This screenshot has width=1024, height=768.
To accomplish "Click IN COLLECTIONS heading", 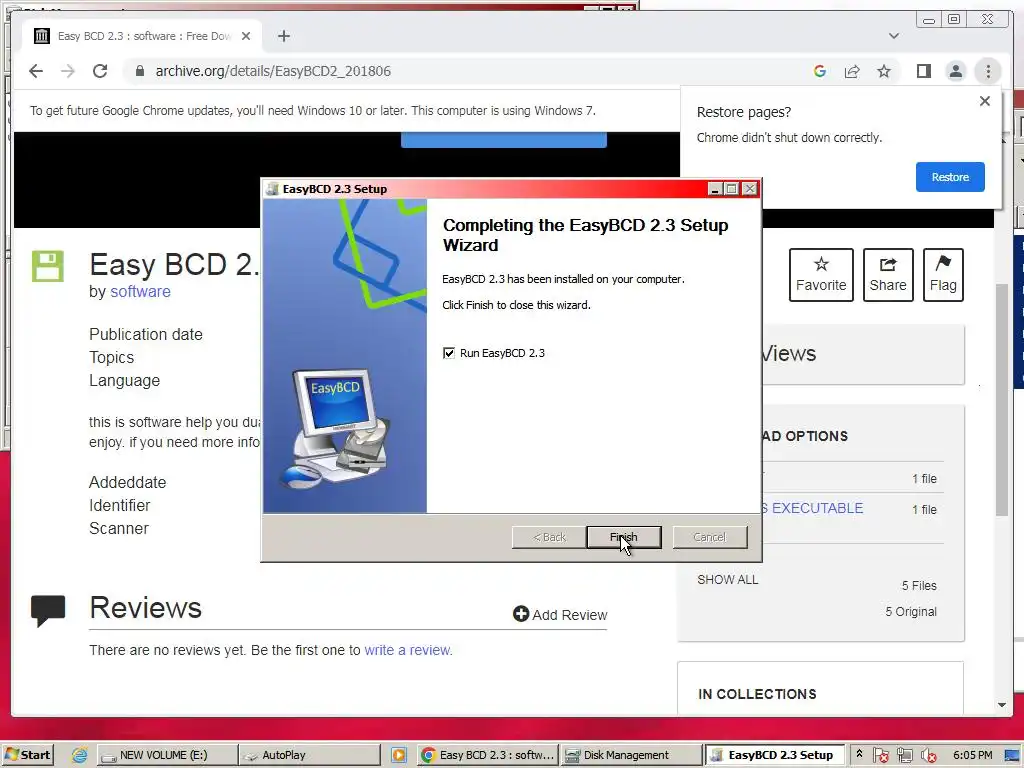I will (x=757, y=694).
